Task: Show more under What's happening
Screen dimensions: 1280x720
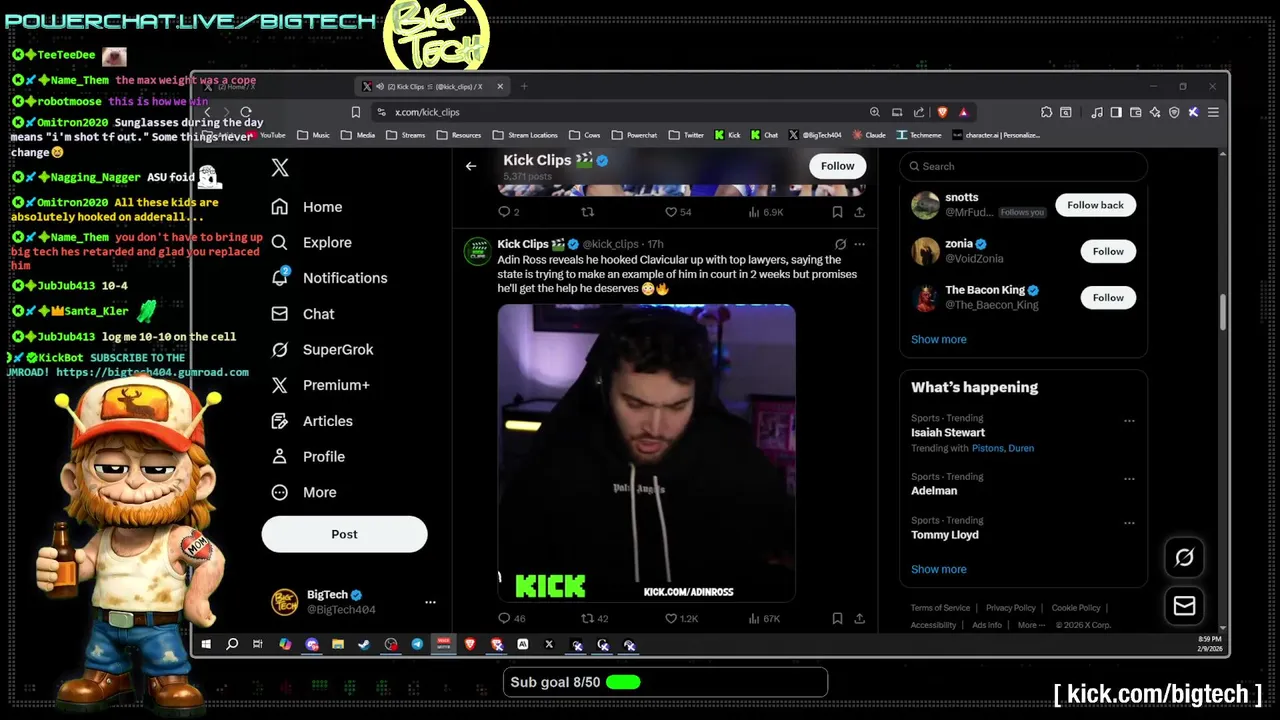Action: coord(938,569)
